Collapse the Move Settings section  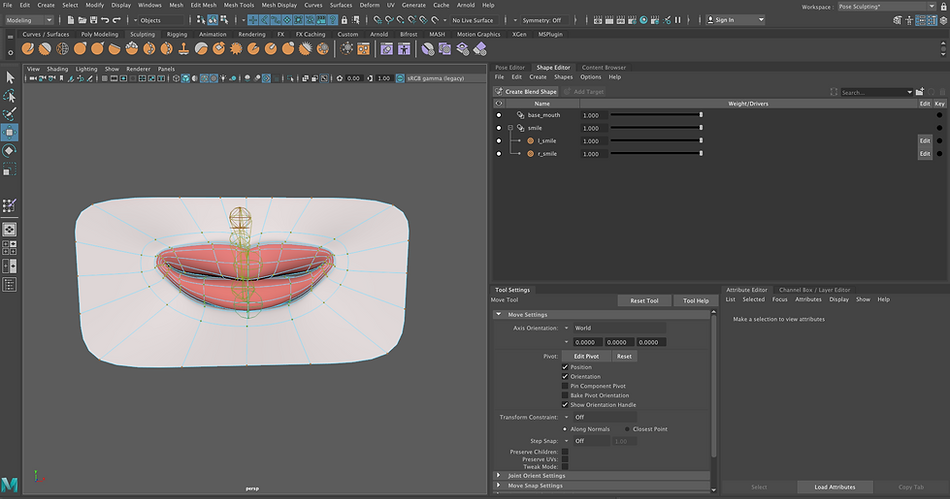(x=499, y=315)
